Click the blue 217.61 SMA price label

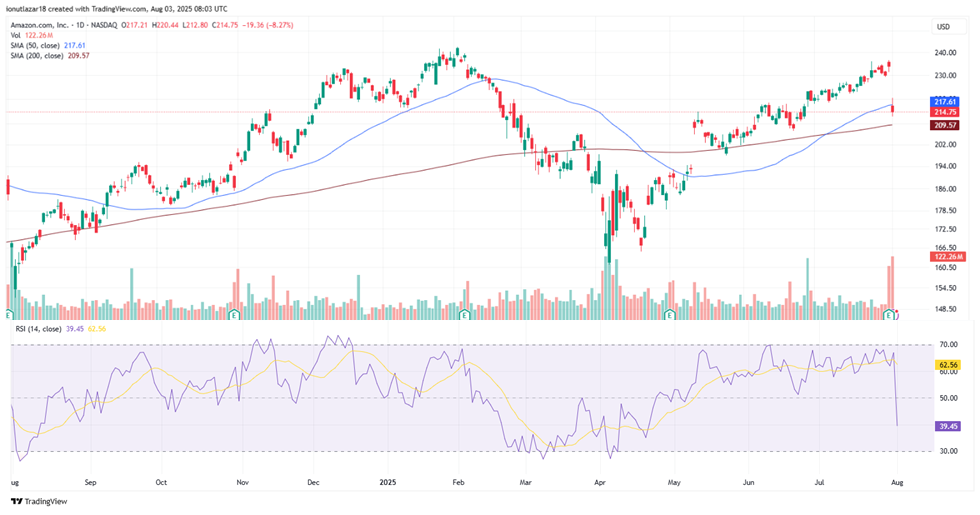[945, 102]
